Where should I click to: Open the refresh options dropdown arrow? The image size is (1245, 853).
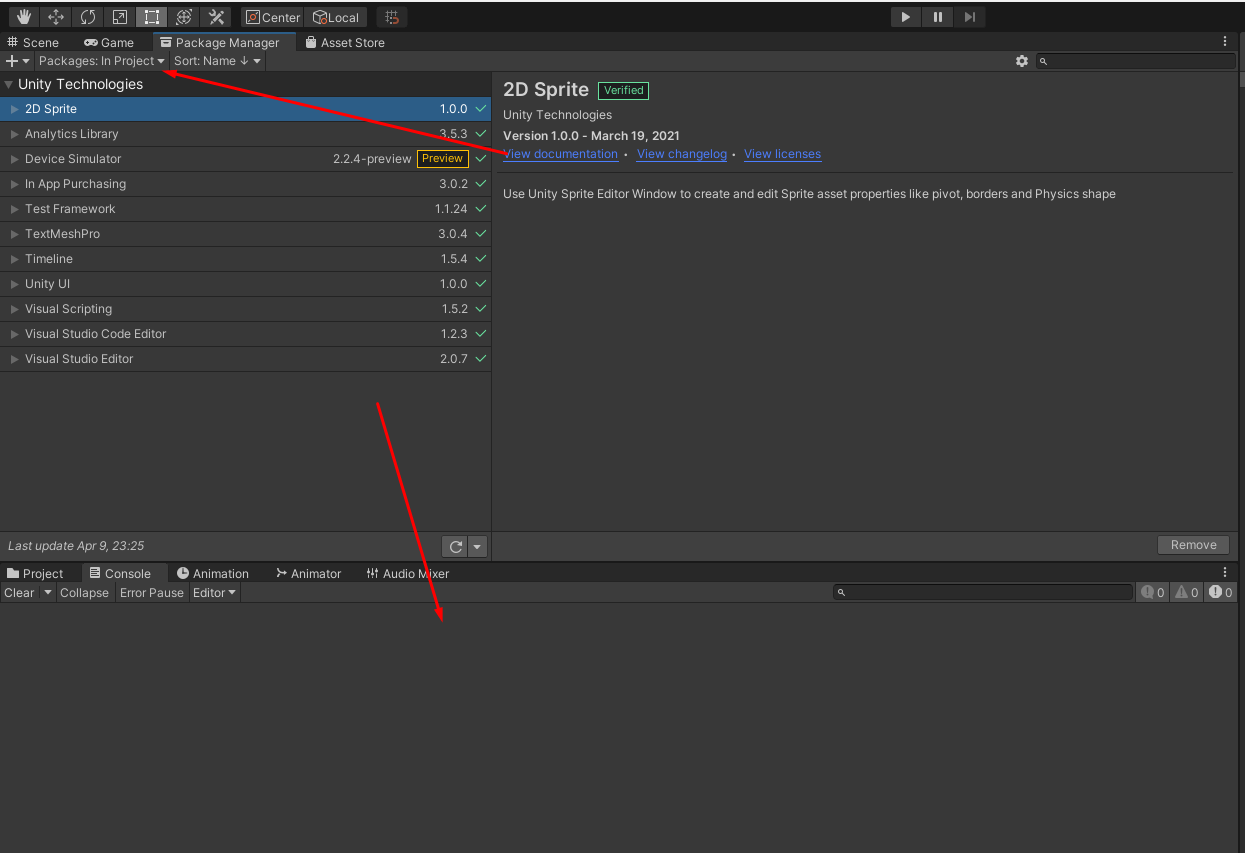[477, 546]
